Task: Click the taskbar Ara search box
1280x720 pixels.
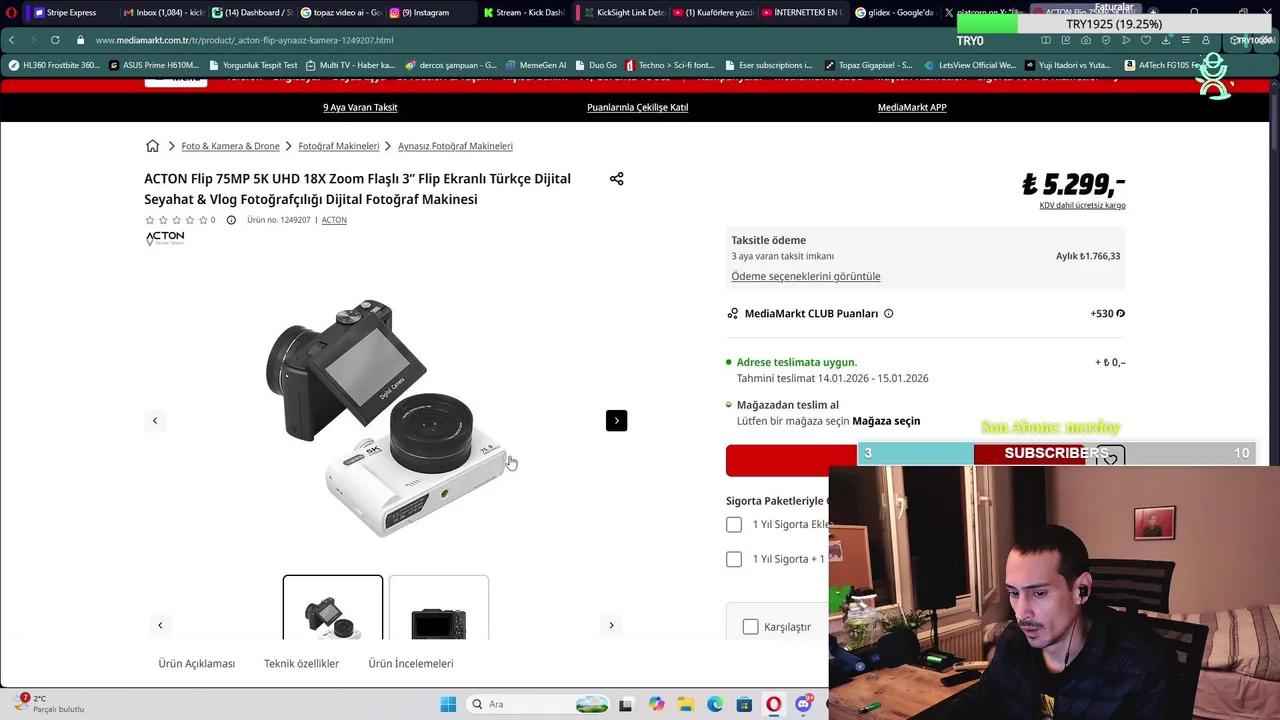Action: click(536, 704)
